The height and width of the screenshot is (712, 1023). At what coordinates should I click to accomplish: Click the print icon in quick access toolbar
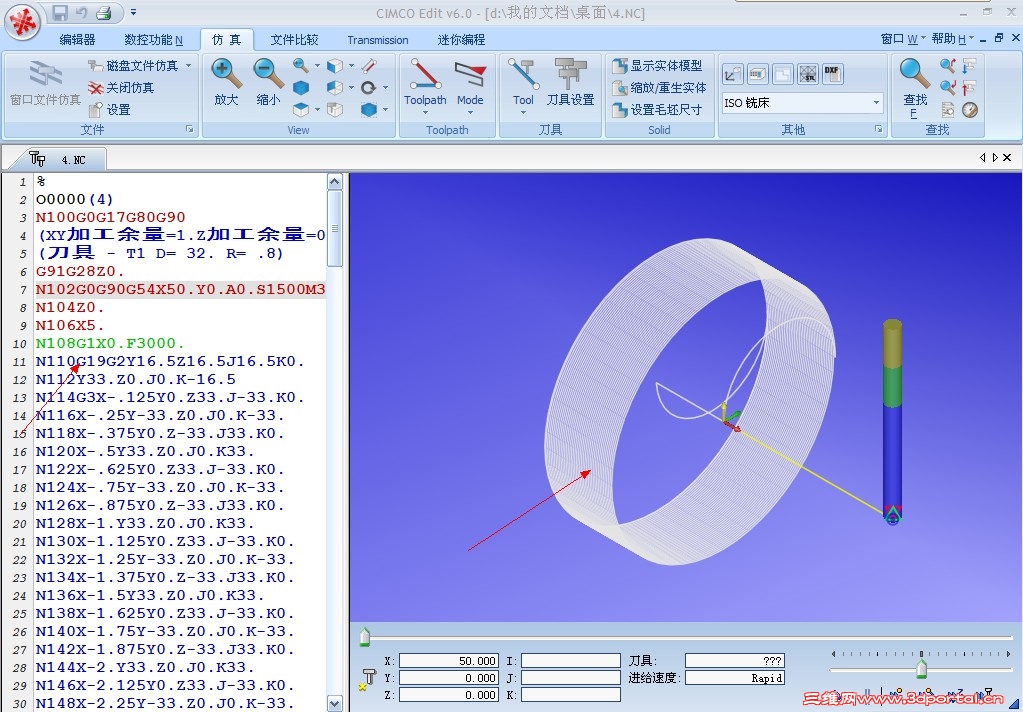(103, 12)
